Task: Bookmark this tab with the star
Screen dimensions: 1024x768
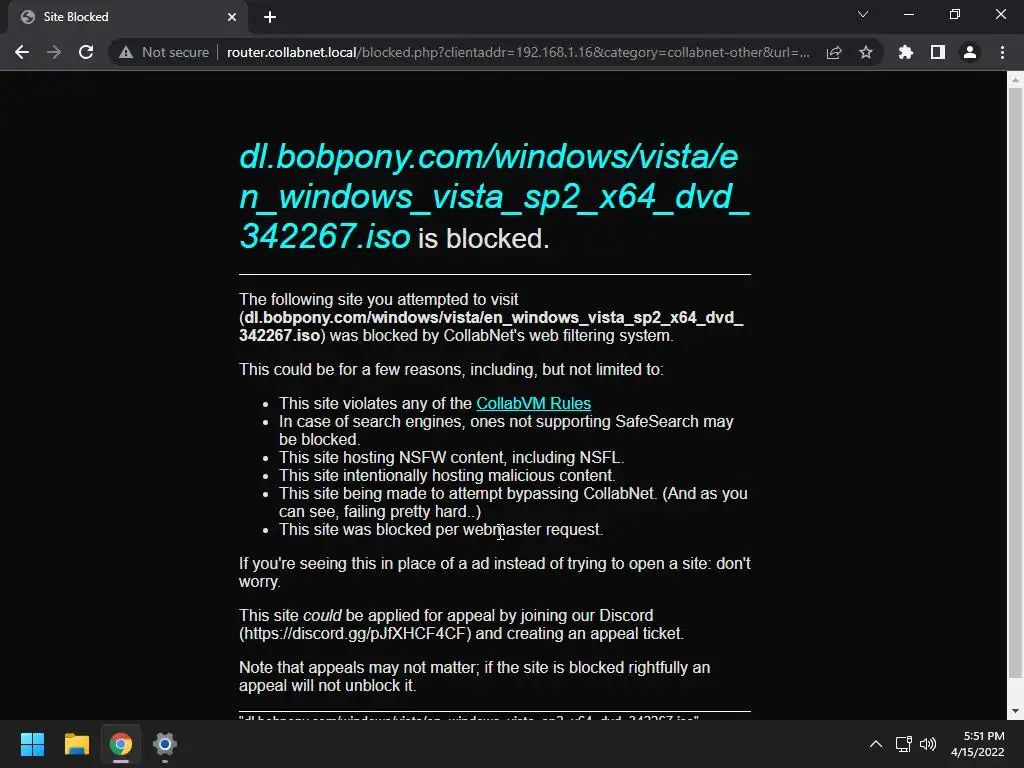Action: [x=866, y=52]
